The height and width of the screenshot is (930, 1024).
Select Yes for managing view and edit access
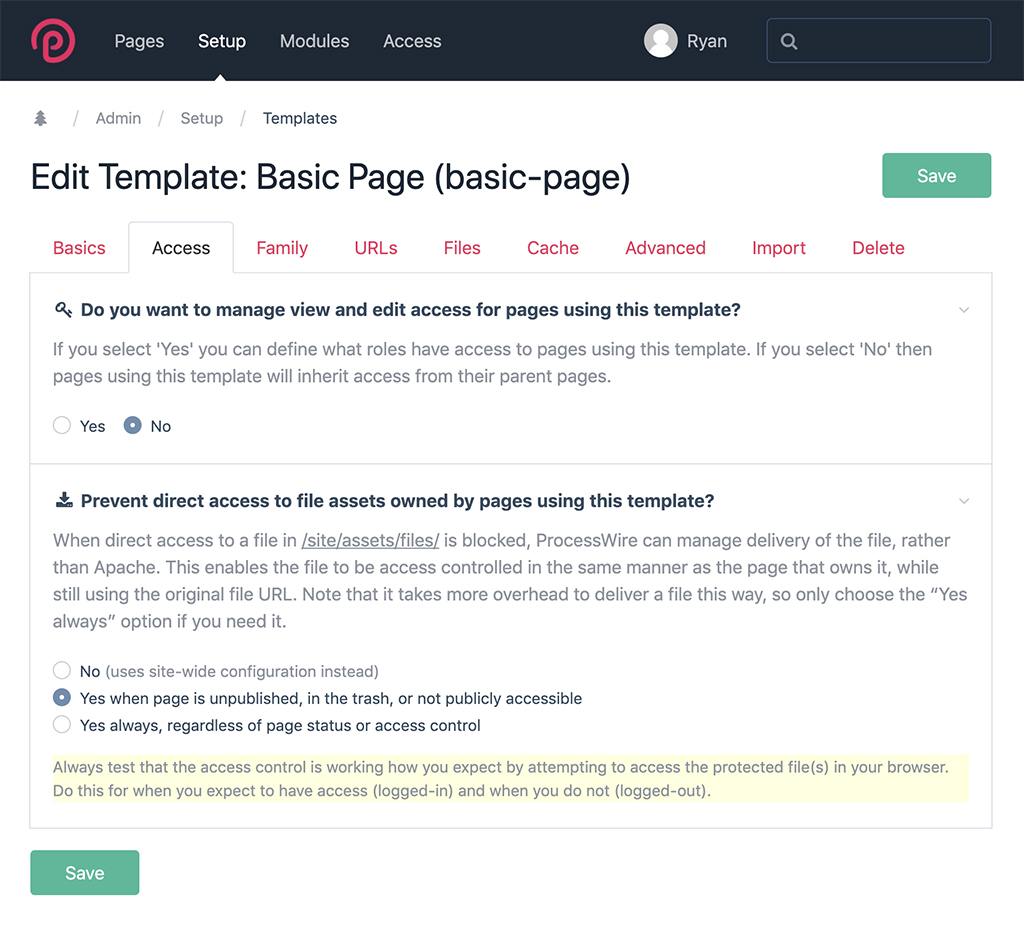[x=62, y=426]
